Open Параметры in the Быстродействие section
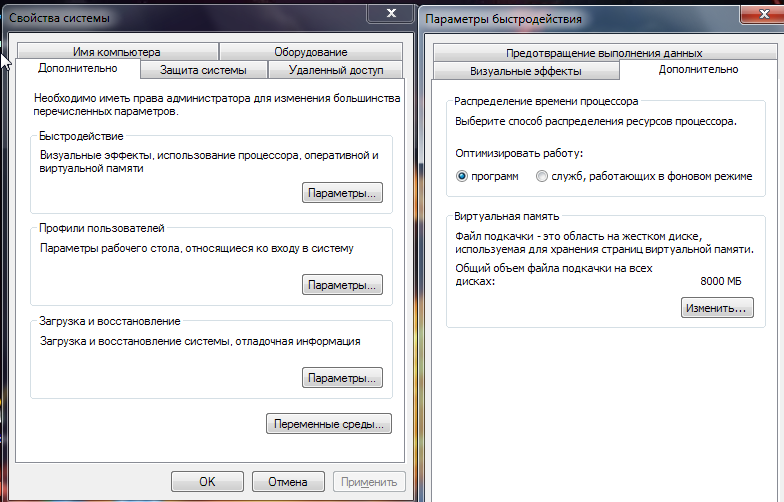 point(342,192)
